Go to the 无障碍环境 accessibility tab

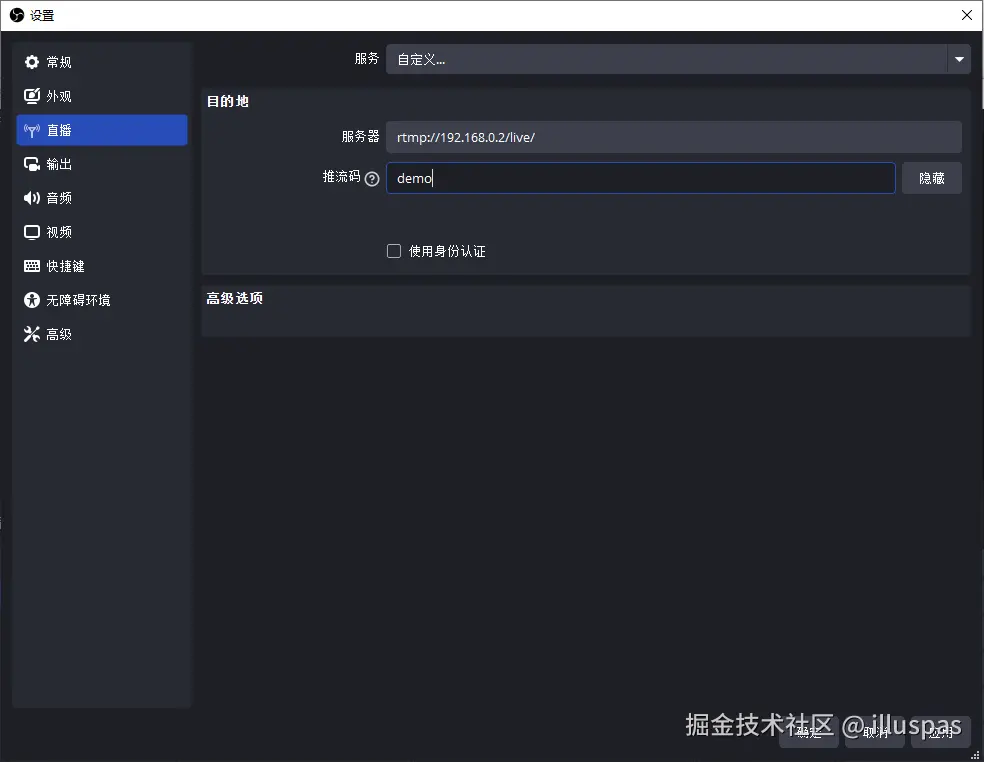point(102,300)
